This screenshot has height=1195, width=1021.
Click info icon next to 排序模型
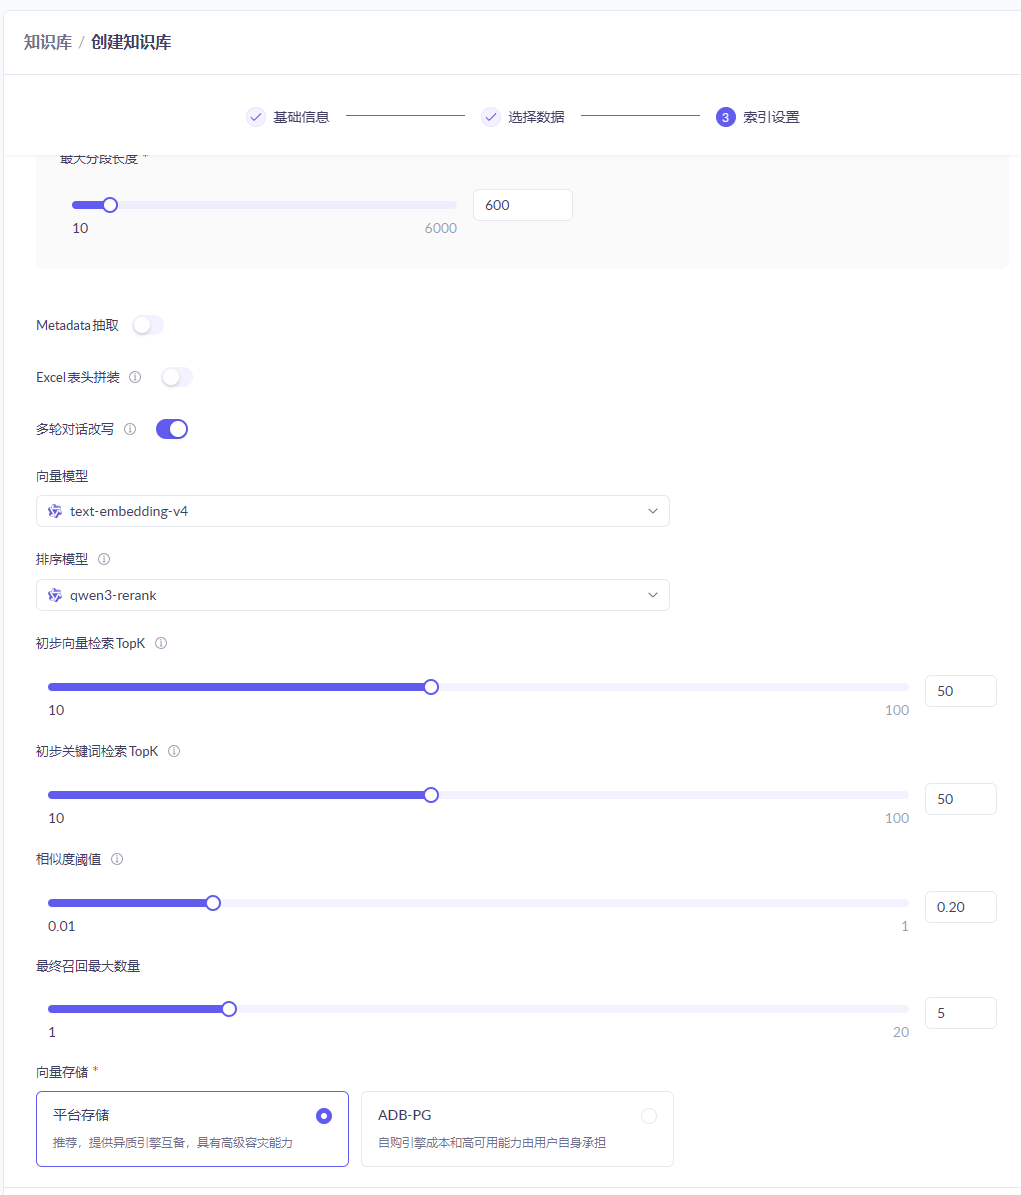(x=104, y=559)
